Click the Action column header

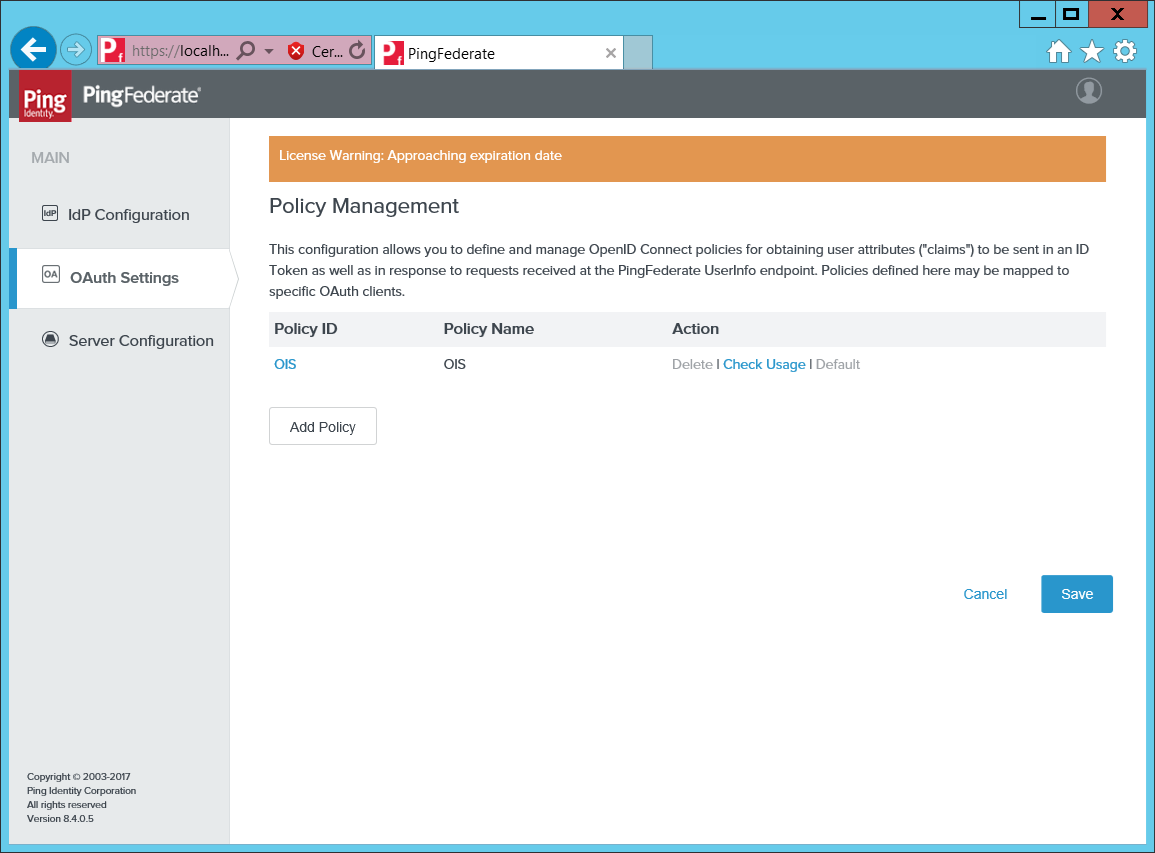click(695, 329)
